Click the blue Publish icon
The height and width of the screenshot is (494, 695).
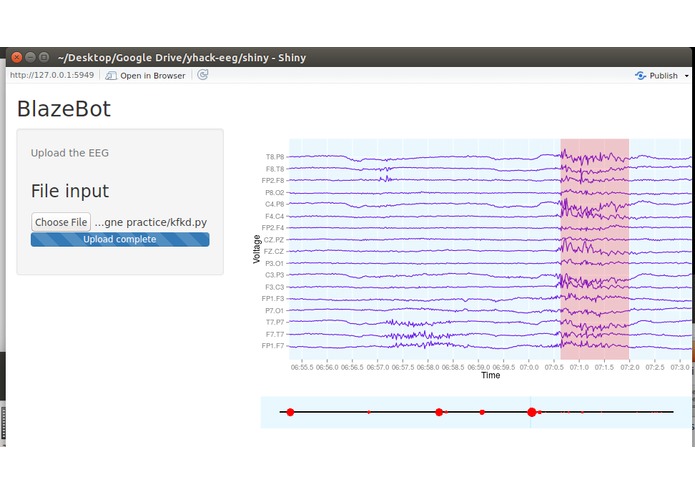pyautogui.click(x=640, y=76)
